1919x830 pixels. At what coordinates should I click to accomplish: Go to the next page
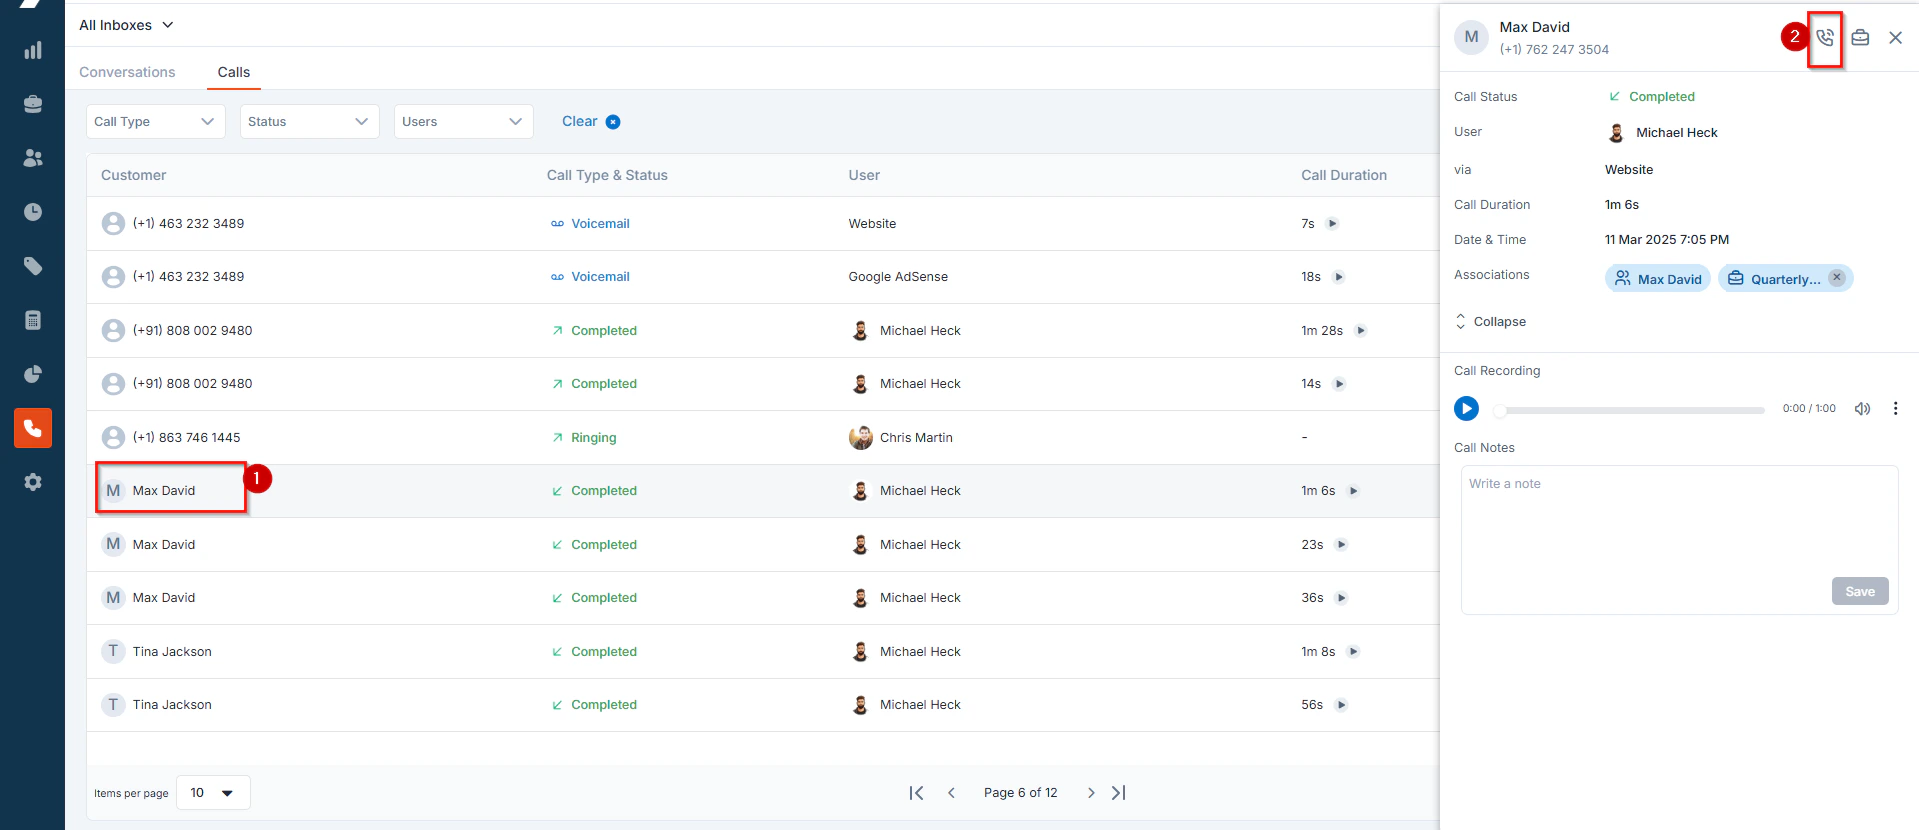[x=1091, y=793]
